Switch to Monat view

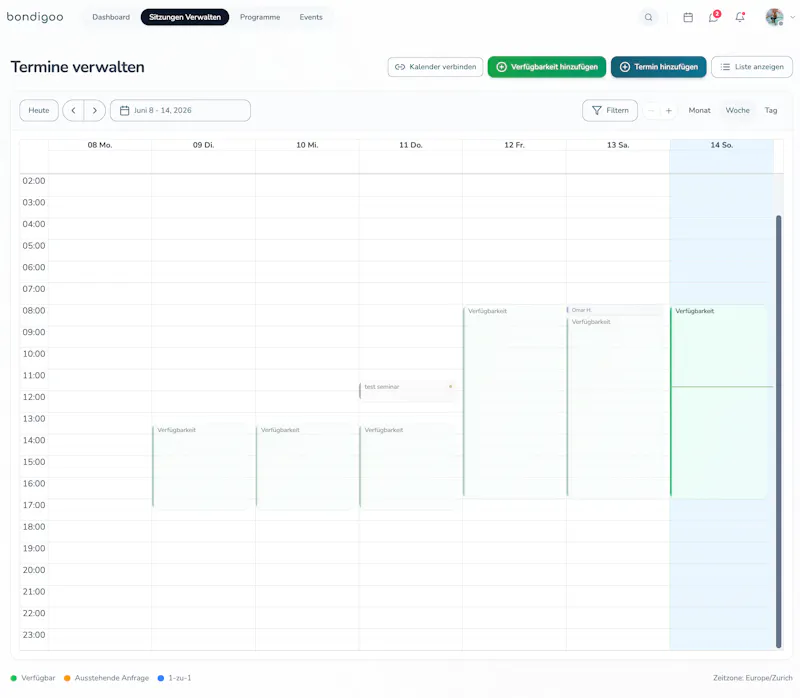tap(699, 110)
